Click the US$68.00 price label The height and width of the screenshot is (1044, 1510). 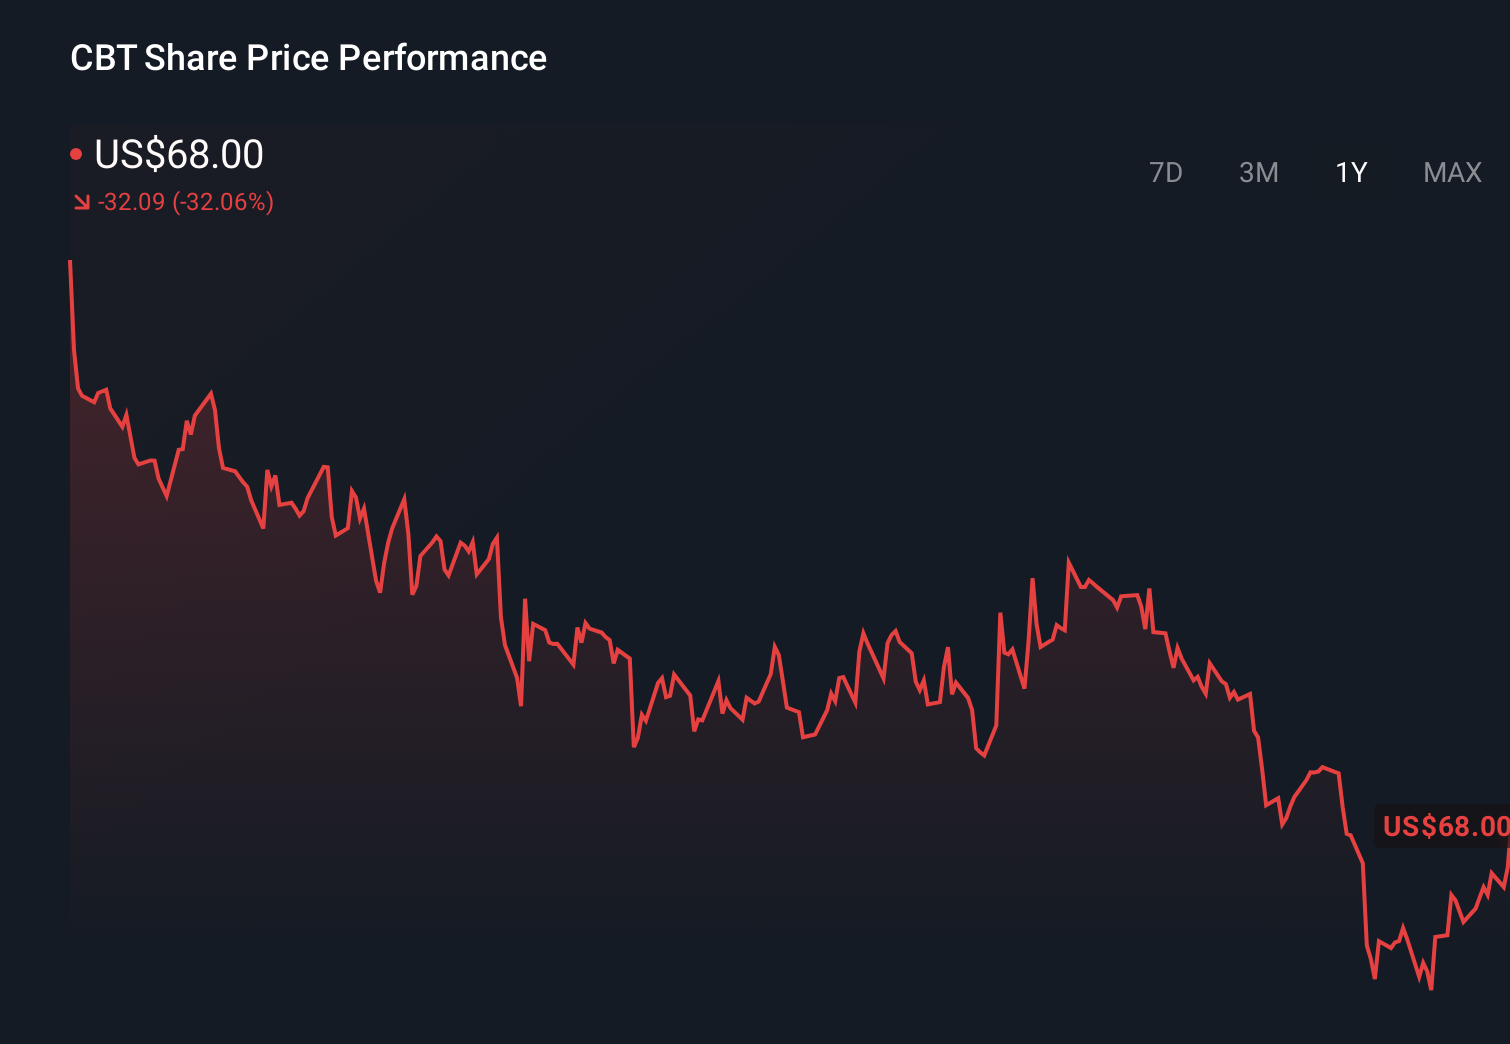click(x=178, y=155)
